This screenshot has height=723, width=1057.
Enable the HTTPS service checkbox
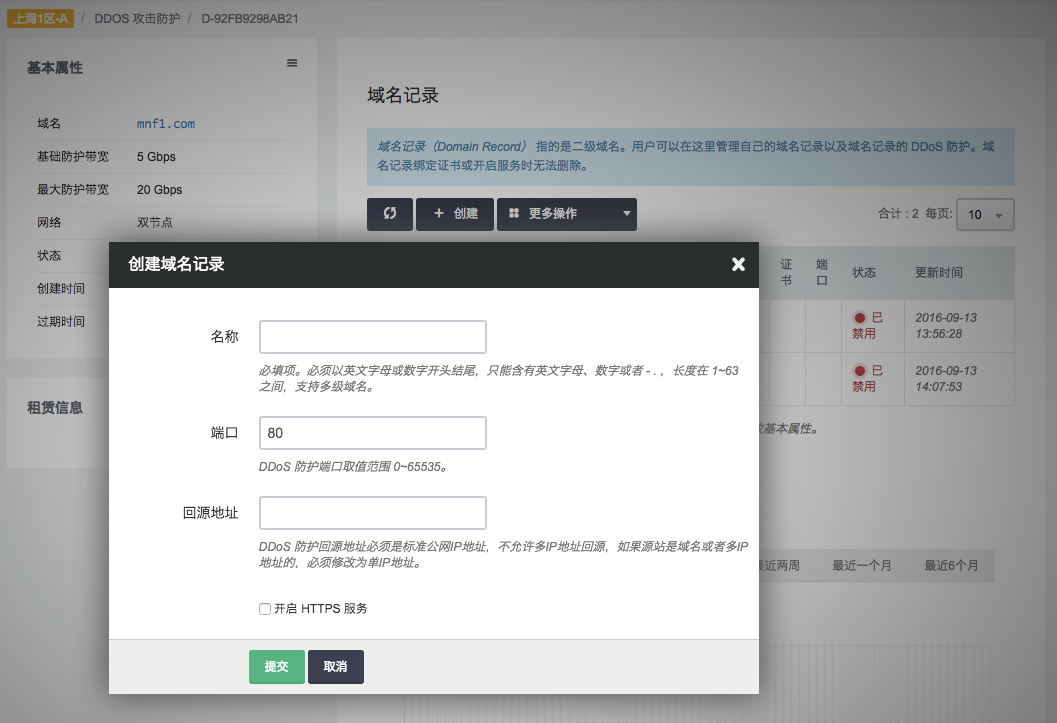pos(265,608)
